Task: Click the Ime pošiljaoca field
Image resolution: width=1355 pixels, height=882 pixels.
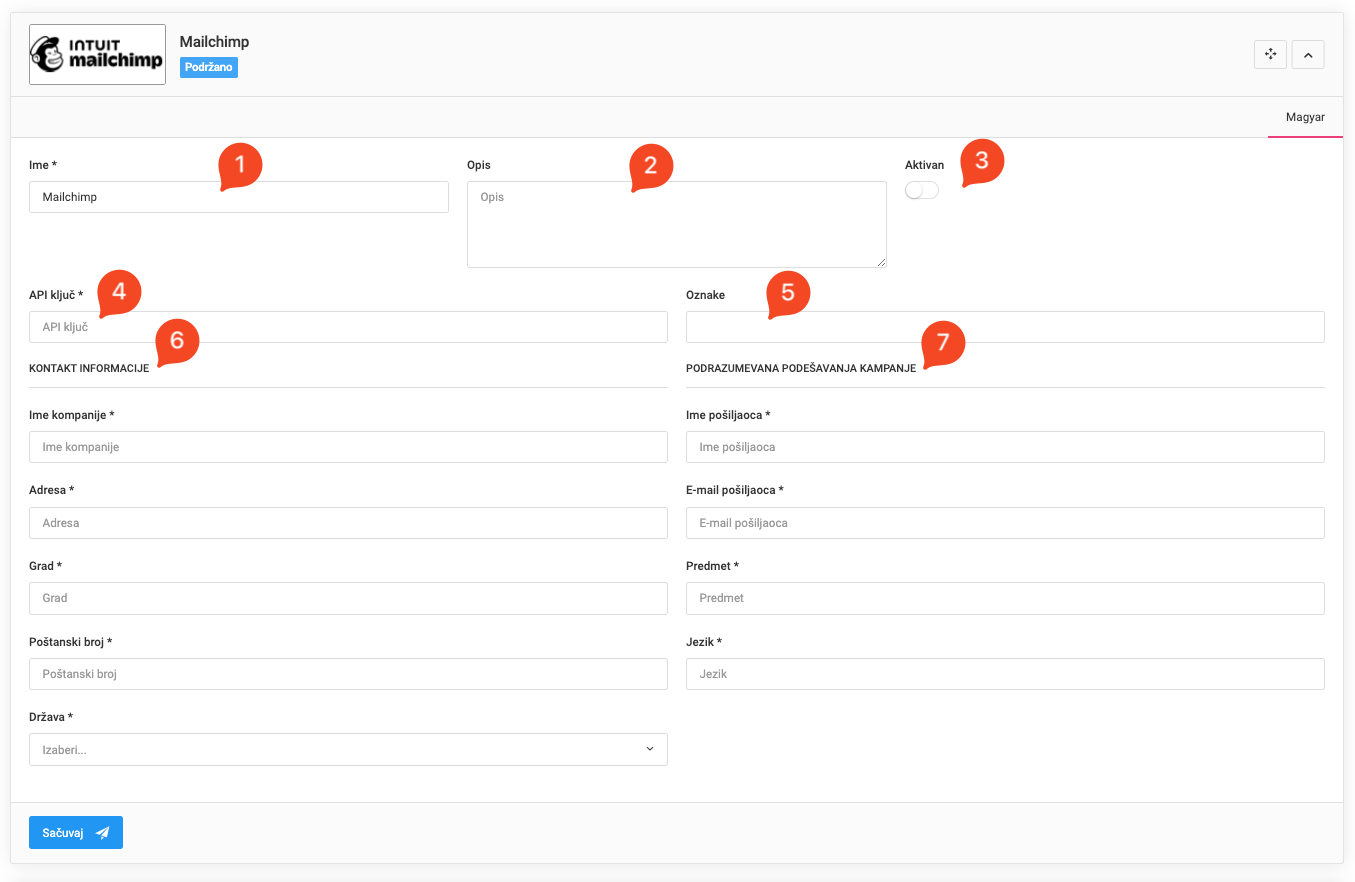Action: [1004, 447]
